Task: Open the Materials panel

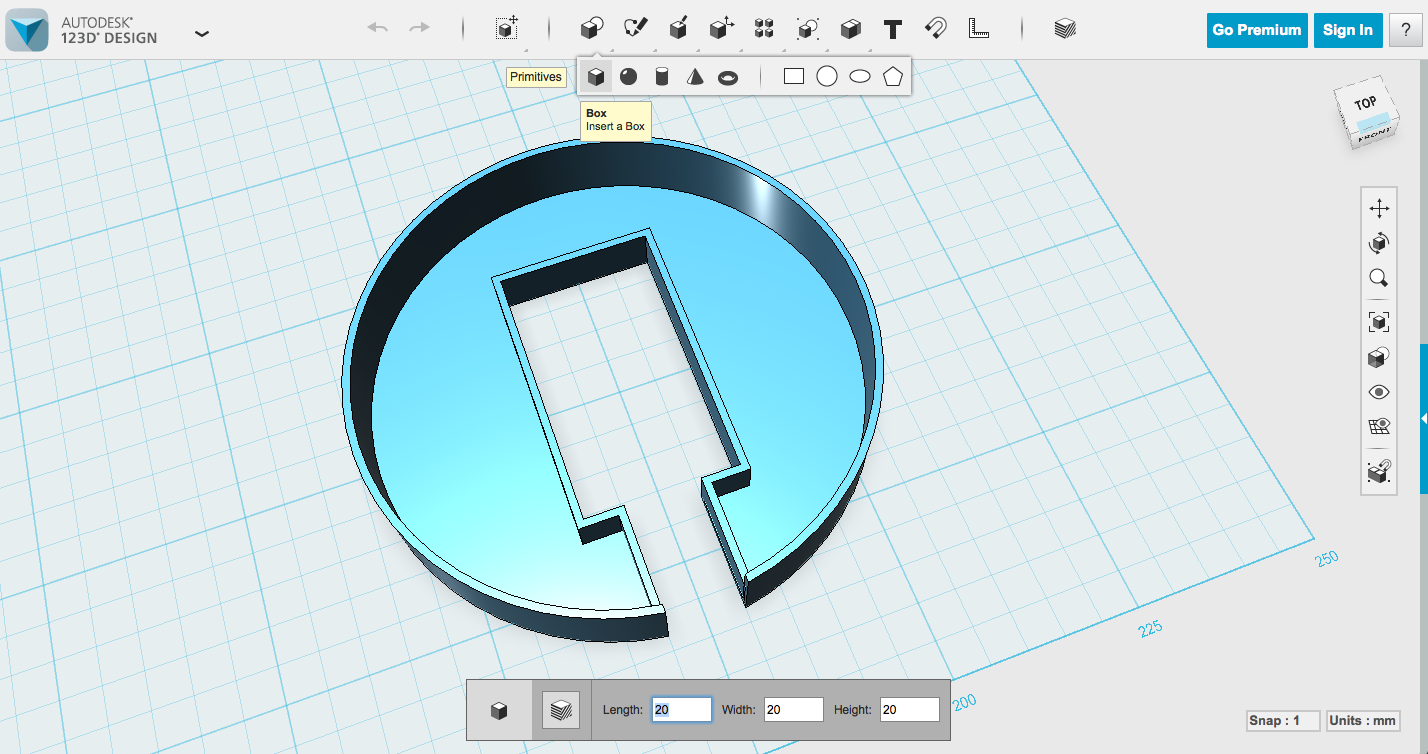Action: [1064, 28]
